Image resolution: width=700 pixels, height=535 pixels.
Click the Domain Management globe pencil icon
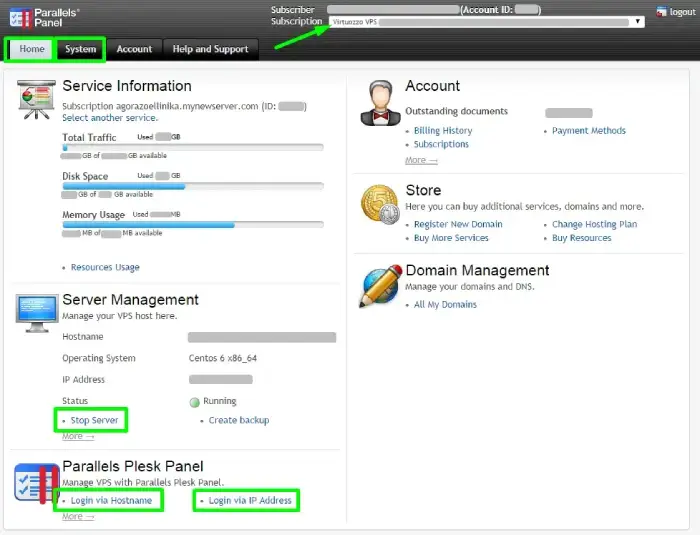point(380,286)
